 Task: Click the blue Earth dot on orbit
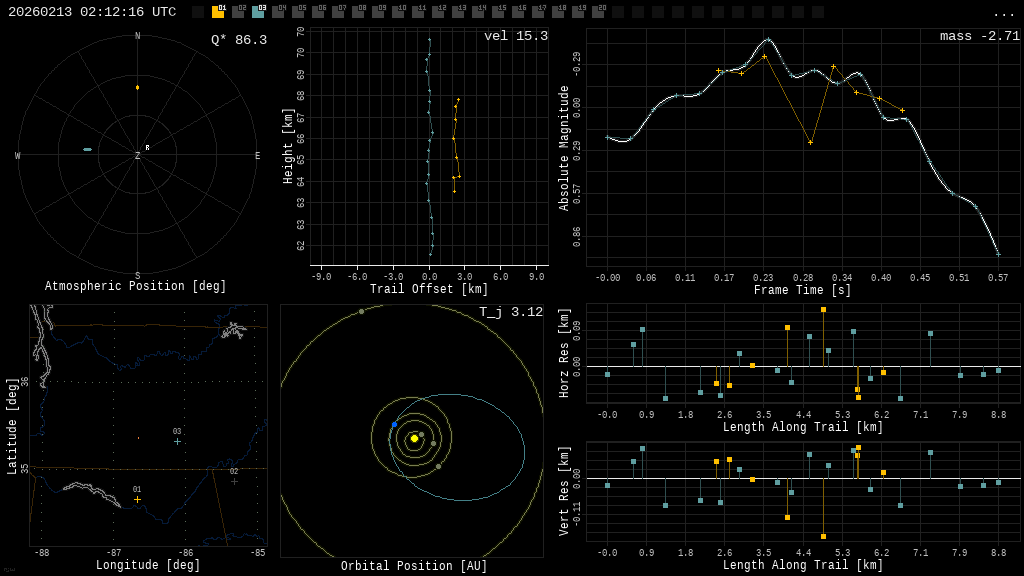coord(394,425)
